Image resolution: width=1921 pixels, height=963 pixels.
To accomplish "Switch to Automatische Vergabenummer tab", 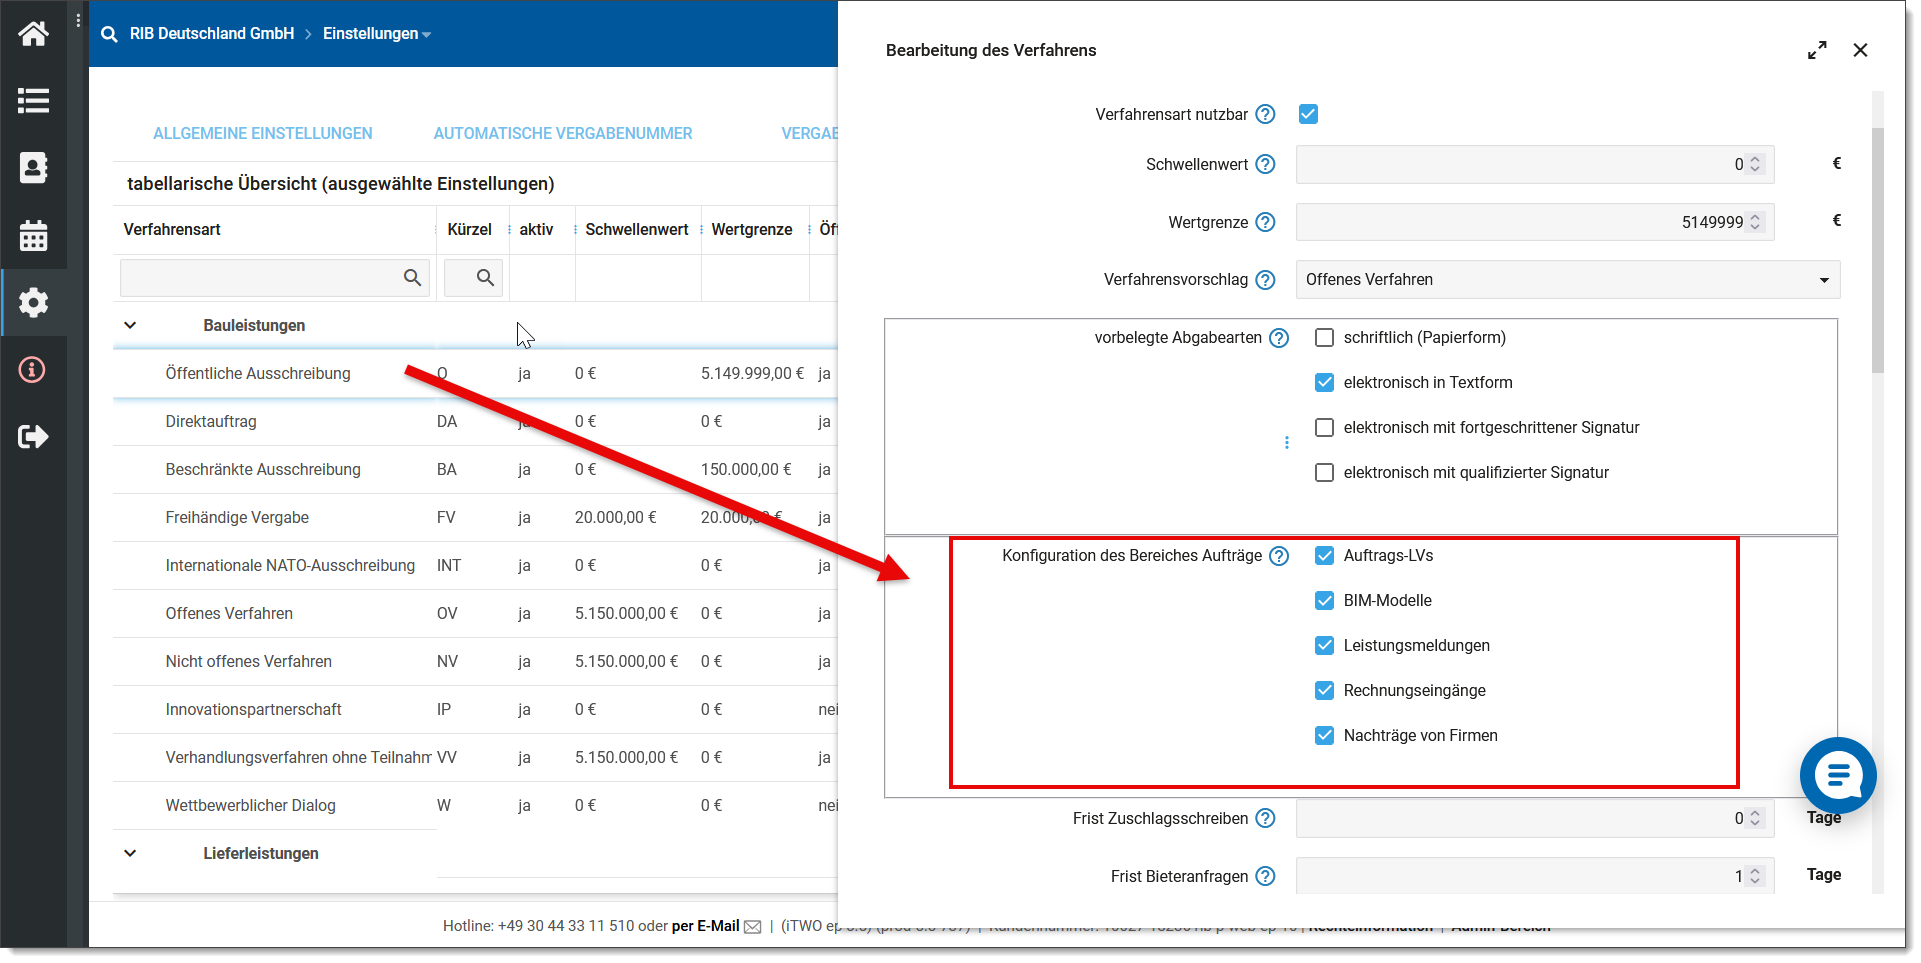I will click(563, 134).
